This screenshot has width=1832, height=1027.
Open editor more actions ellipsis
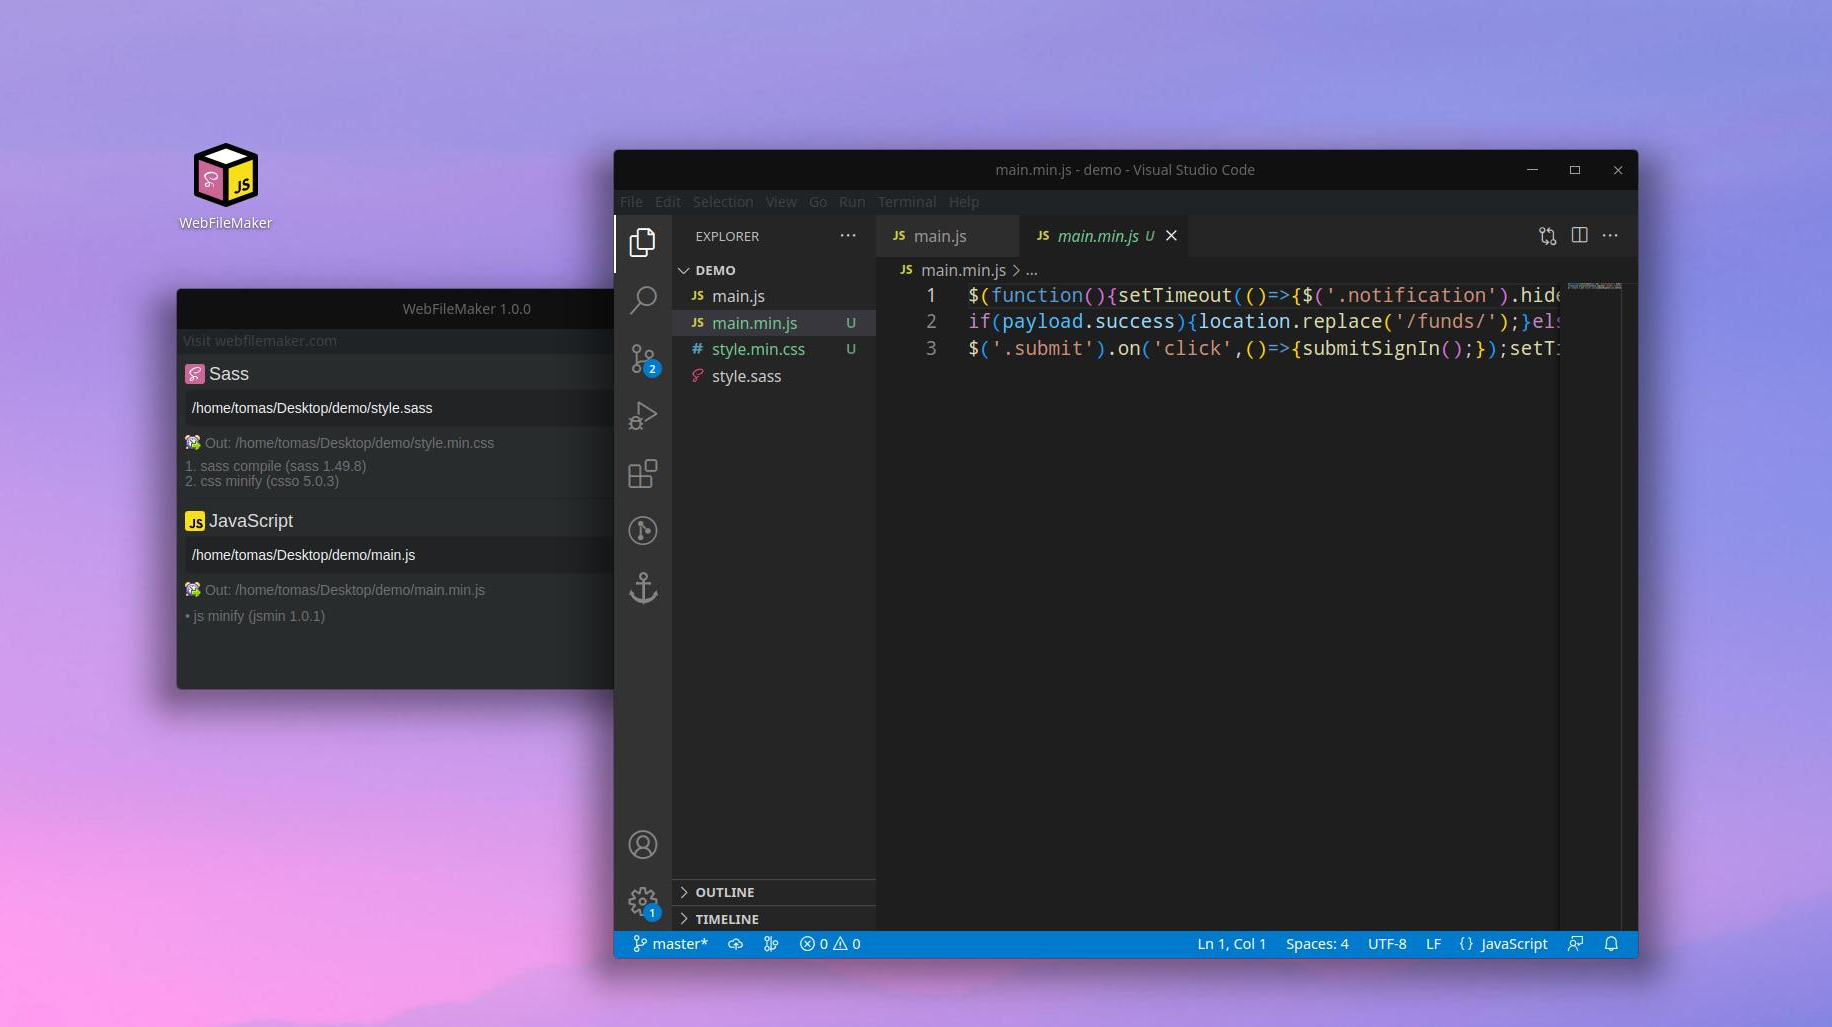coord(1610,236)
